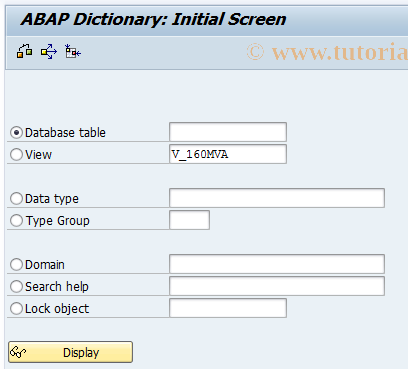
Task: Select the Database table radio button
Action: pos(16,133)
